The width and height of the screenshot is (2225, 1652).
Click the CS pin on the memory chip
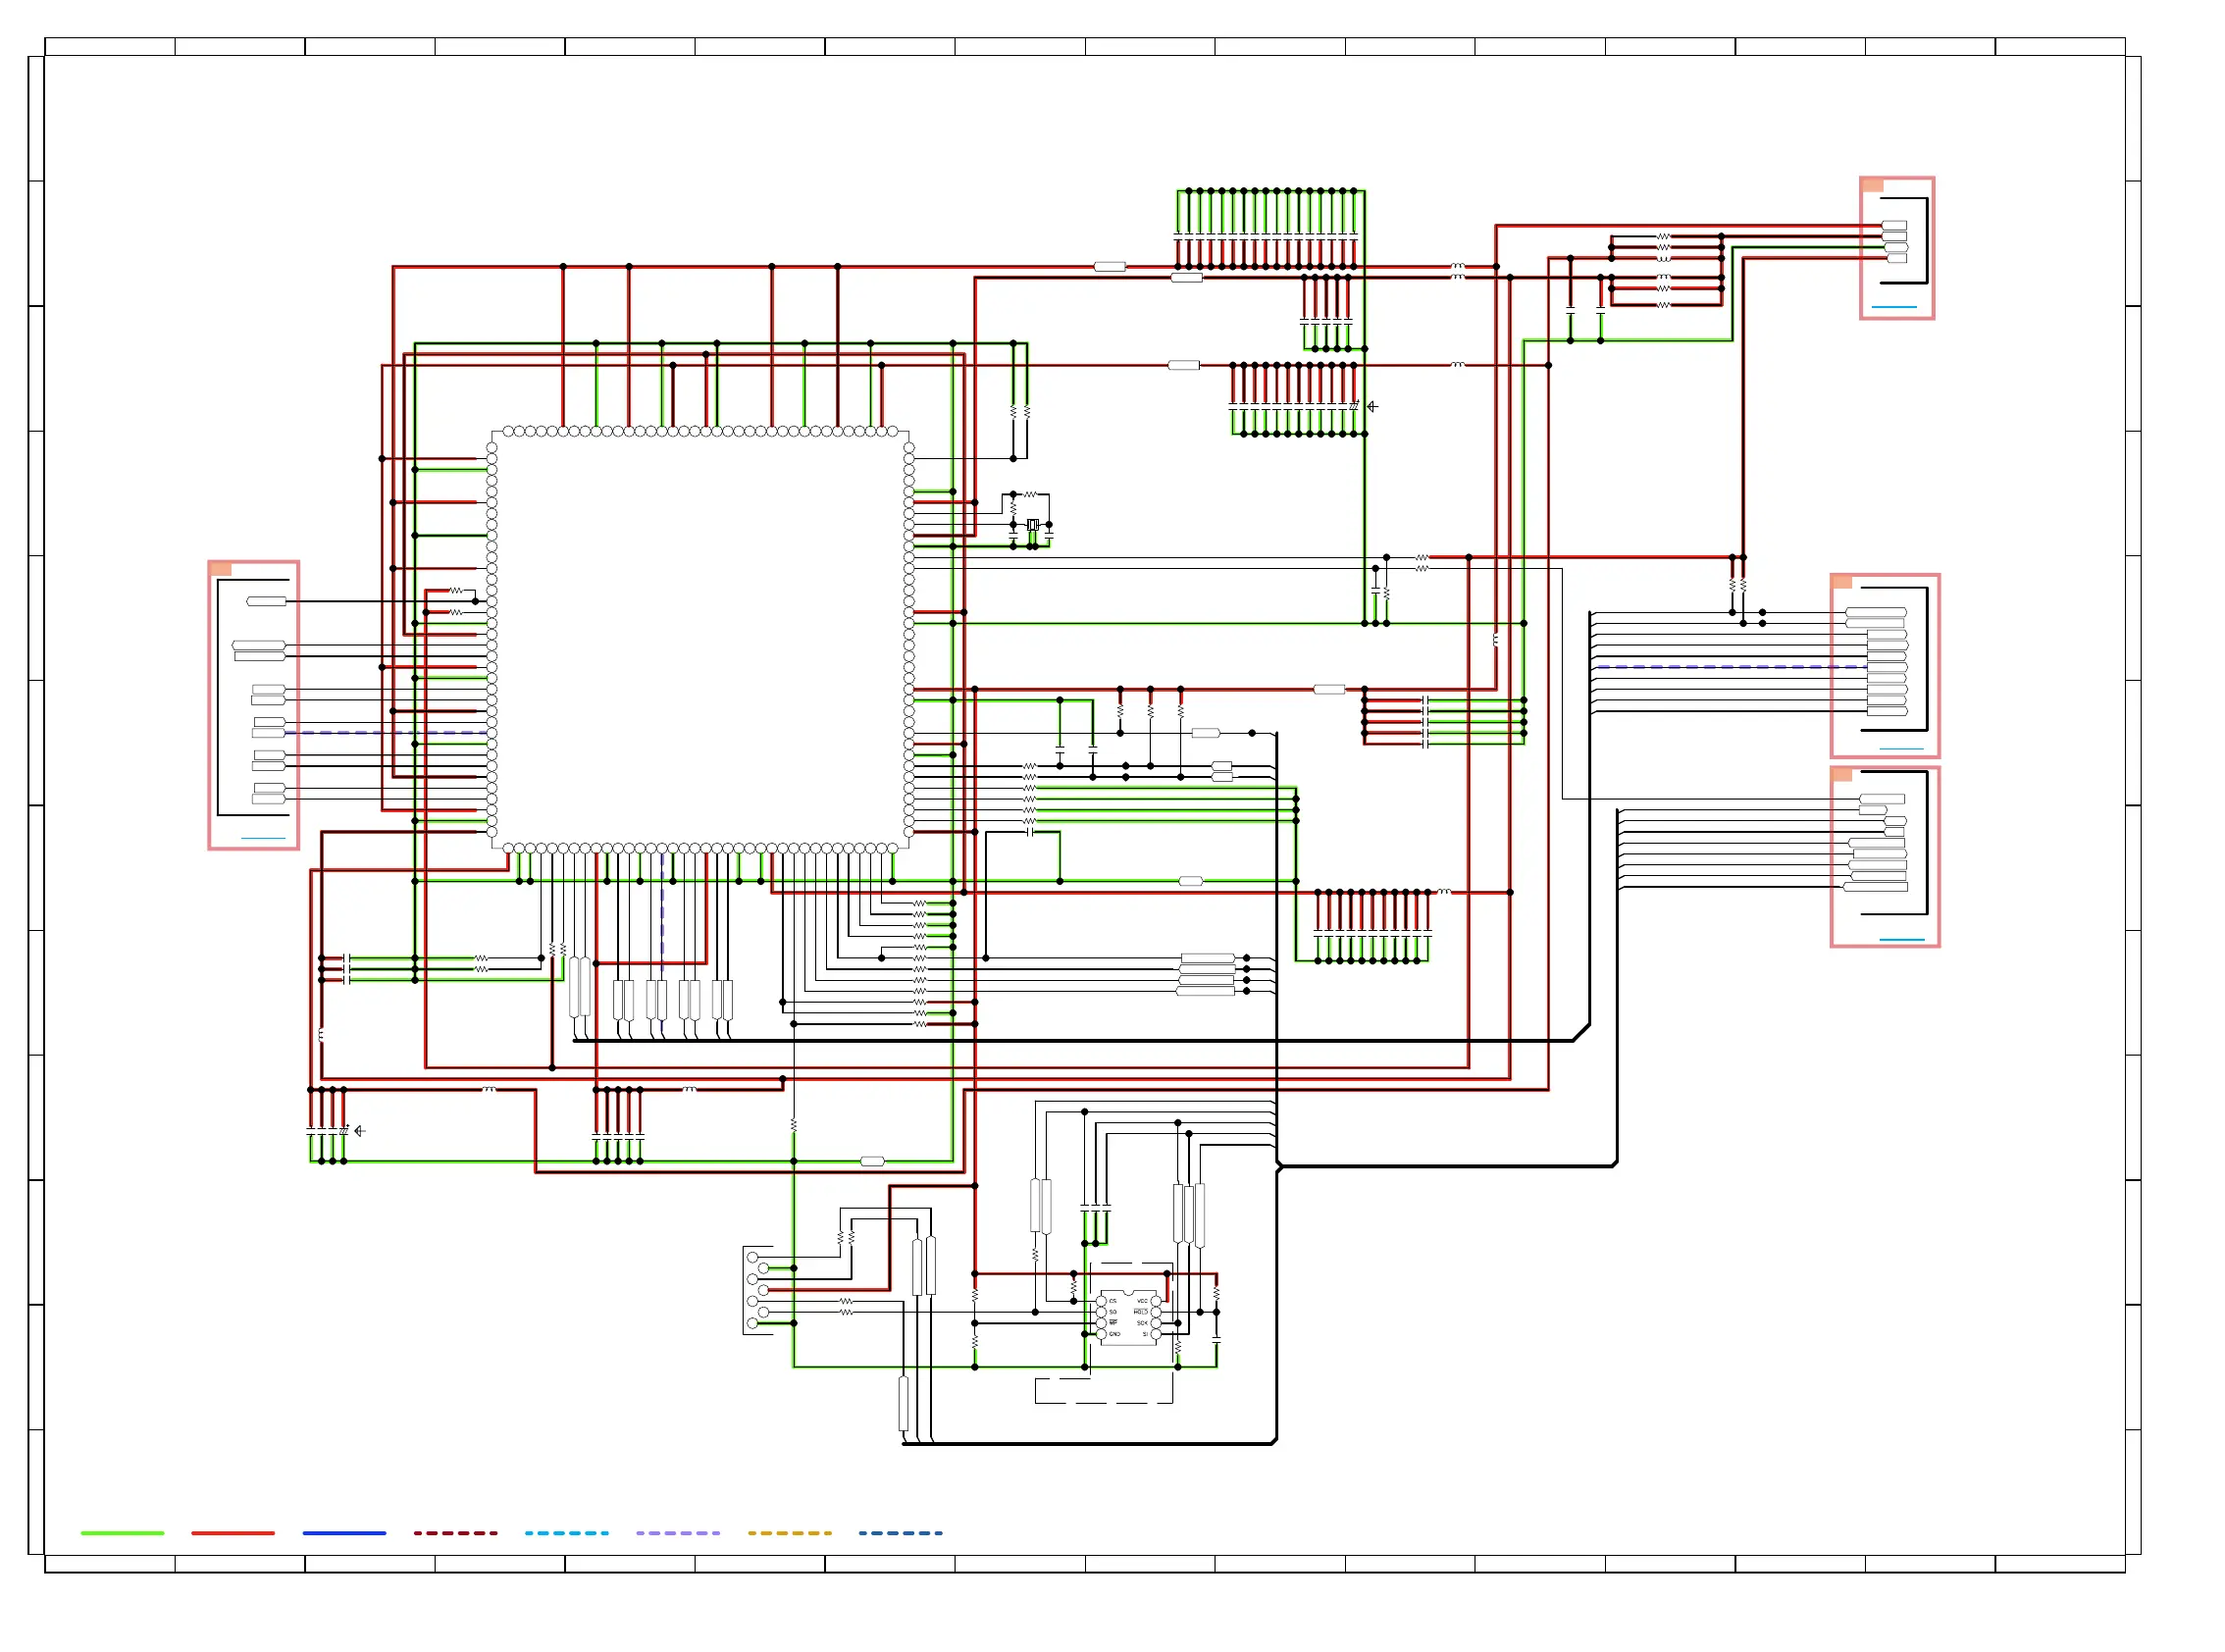coord(1101,1301)
